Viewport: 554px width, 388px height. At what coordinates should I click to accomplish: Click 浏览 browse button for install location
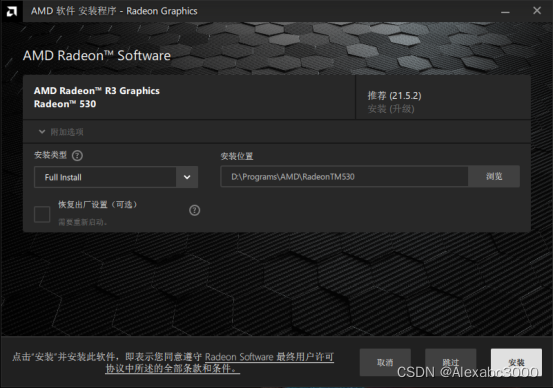coord(494,176)
